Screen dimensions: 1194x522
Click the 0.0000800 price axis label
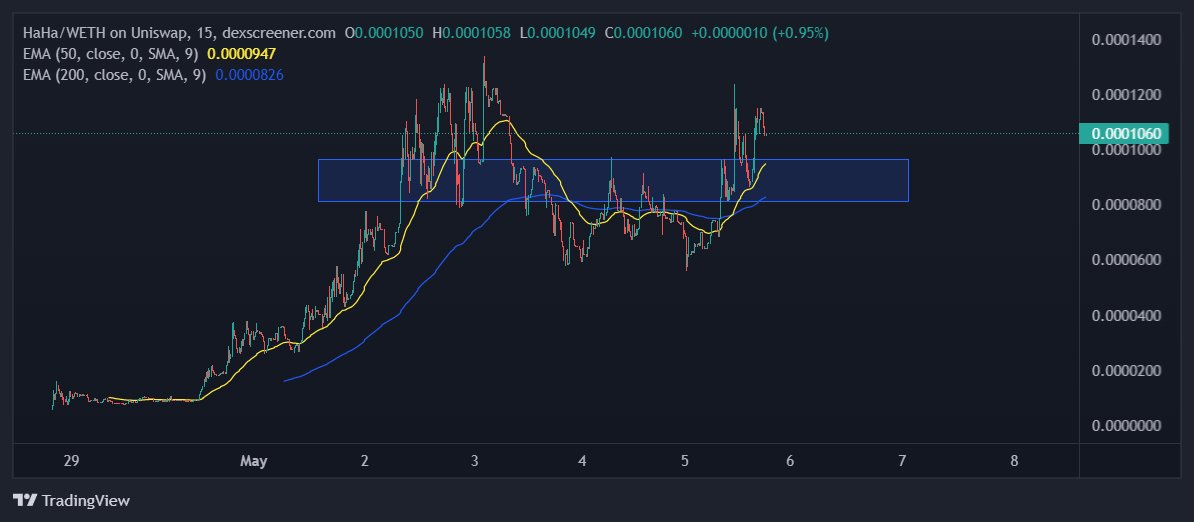click(1126, 205)
